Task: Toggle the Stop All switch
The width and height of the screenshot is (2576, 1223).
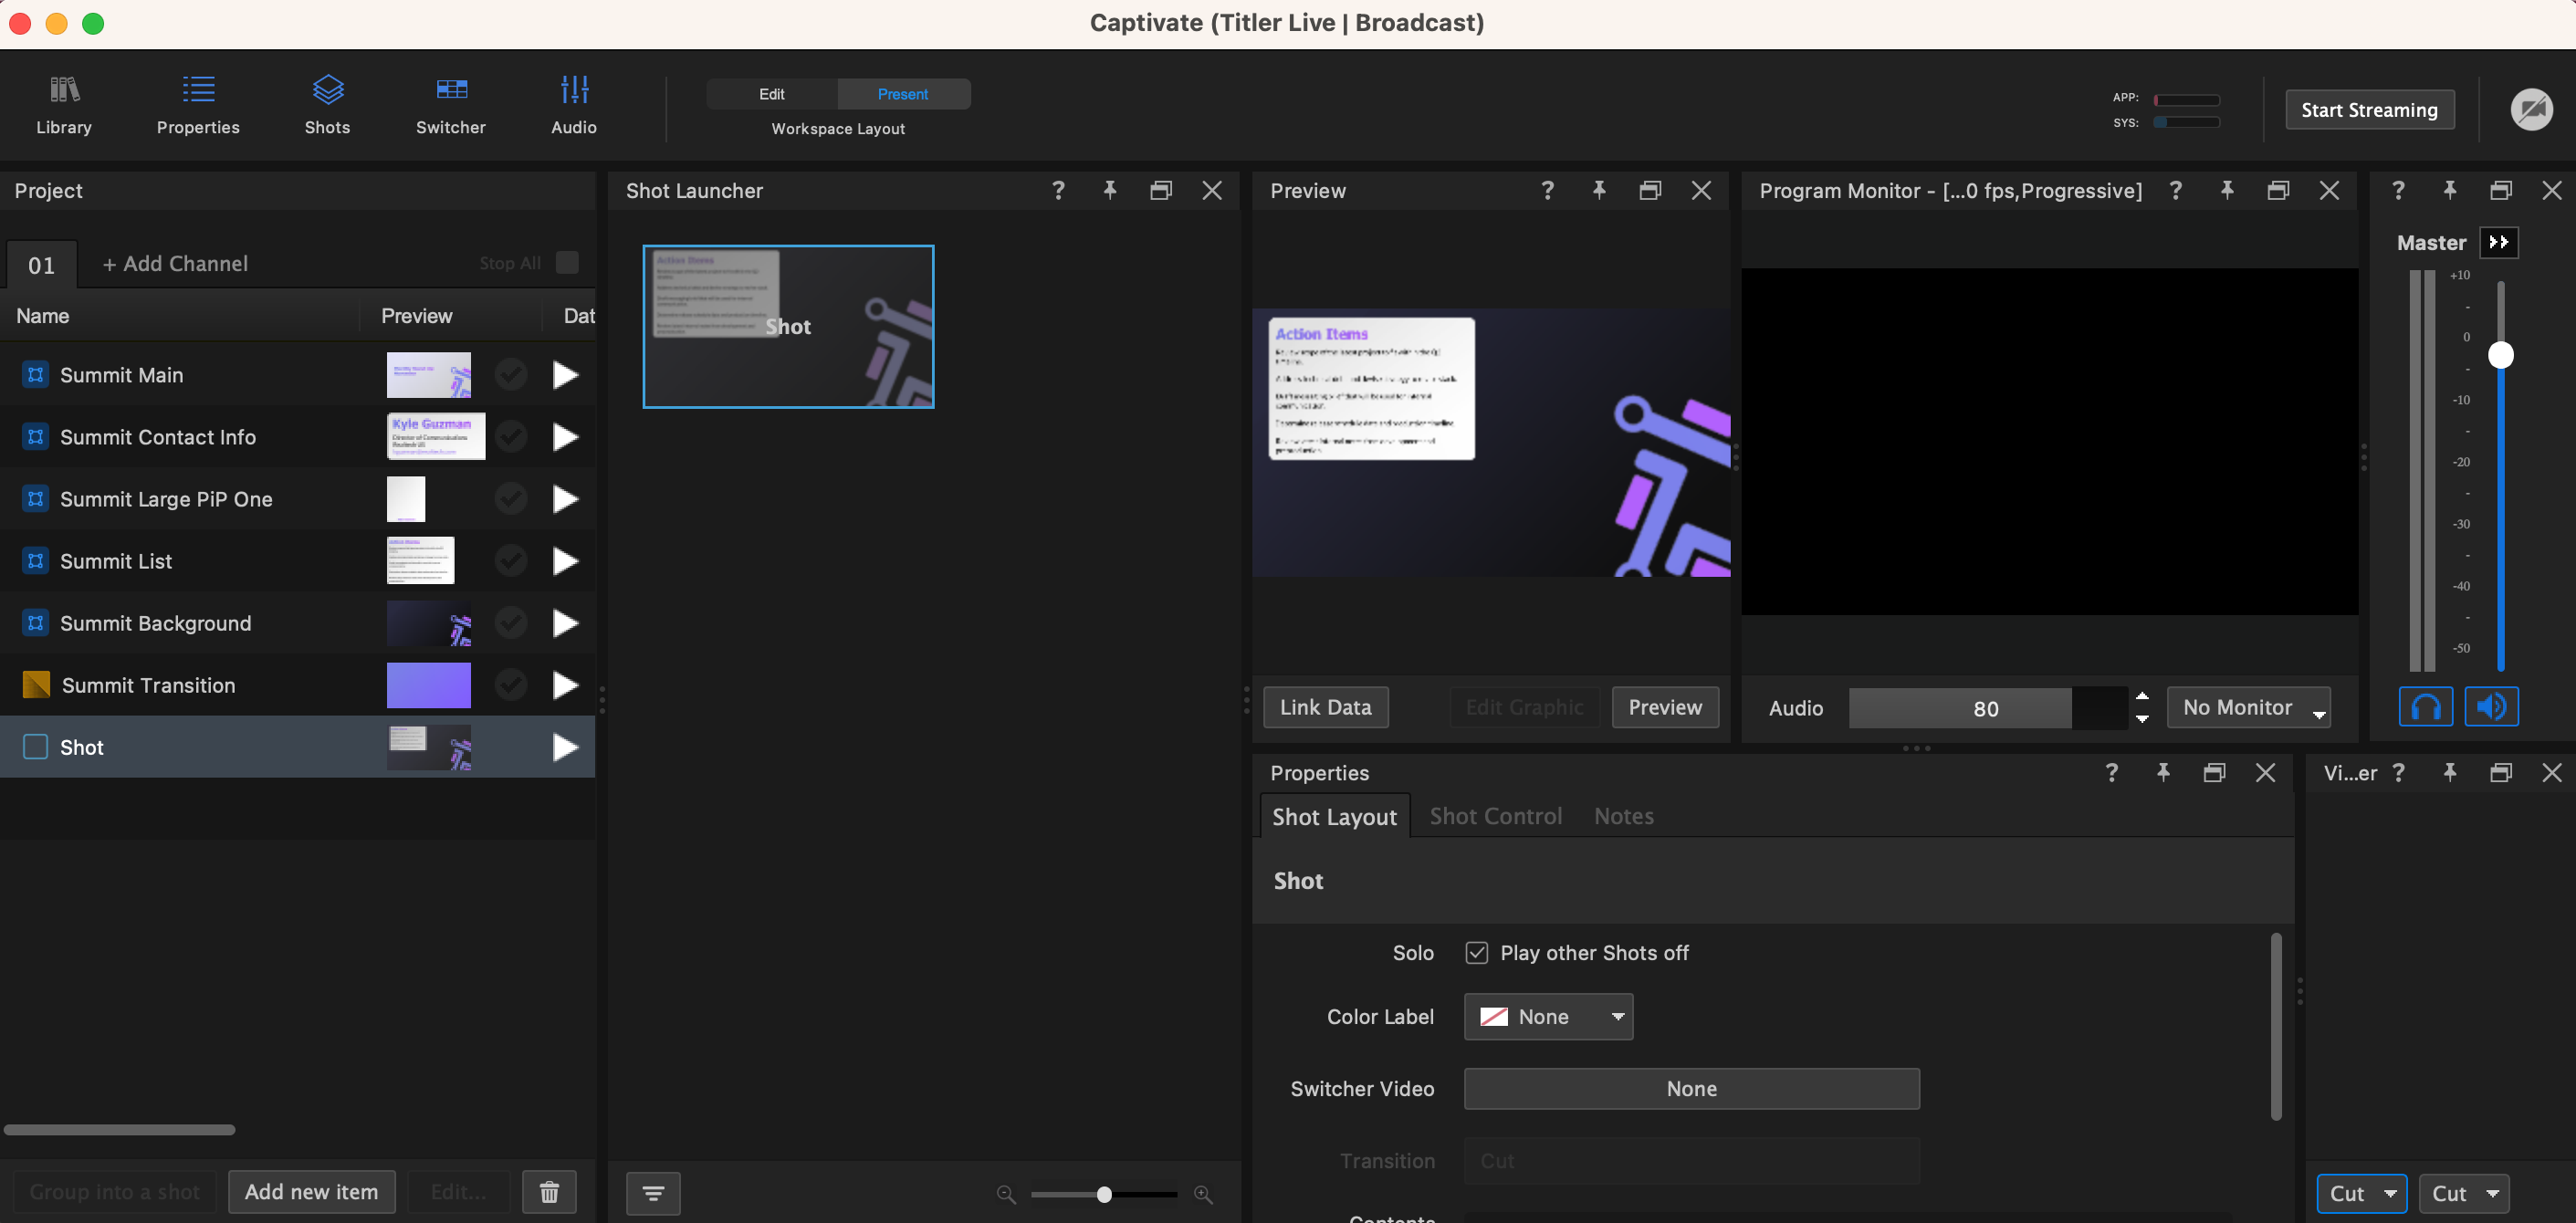Action: pos(566,263)
